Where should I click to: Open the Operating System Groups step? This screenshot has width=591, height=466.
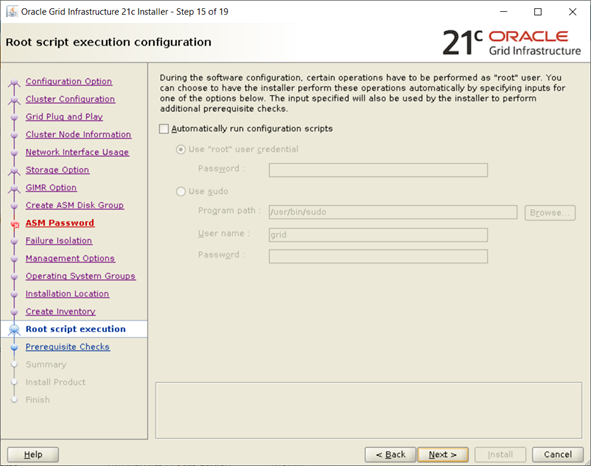point(81,276)
